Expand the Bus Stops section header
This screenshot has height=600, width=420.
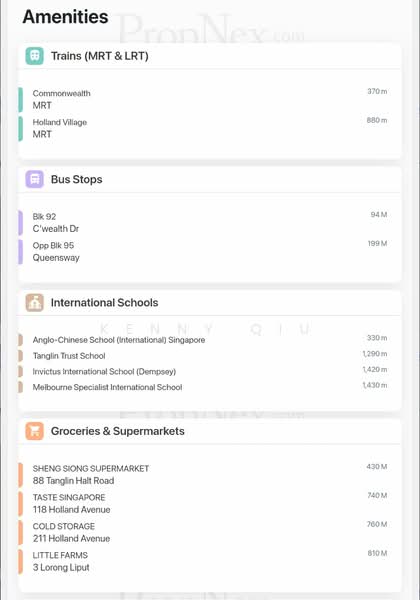pos(210,179)
